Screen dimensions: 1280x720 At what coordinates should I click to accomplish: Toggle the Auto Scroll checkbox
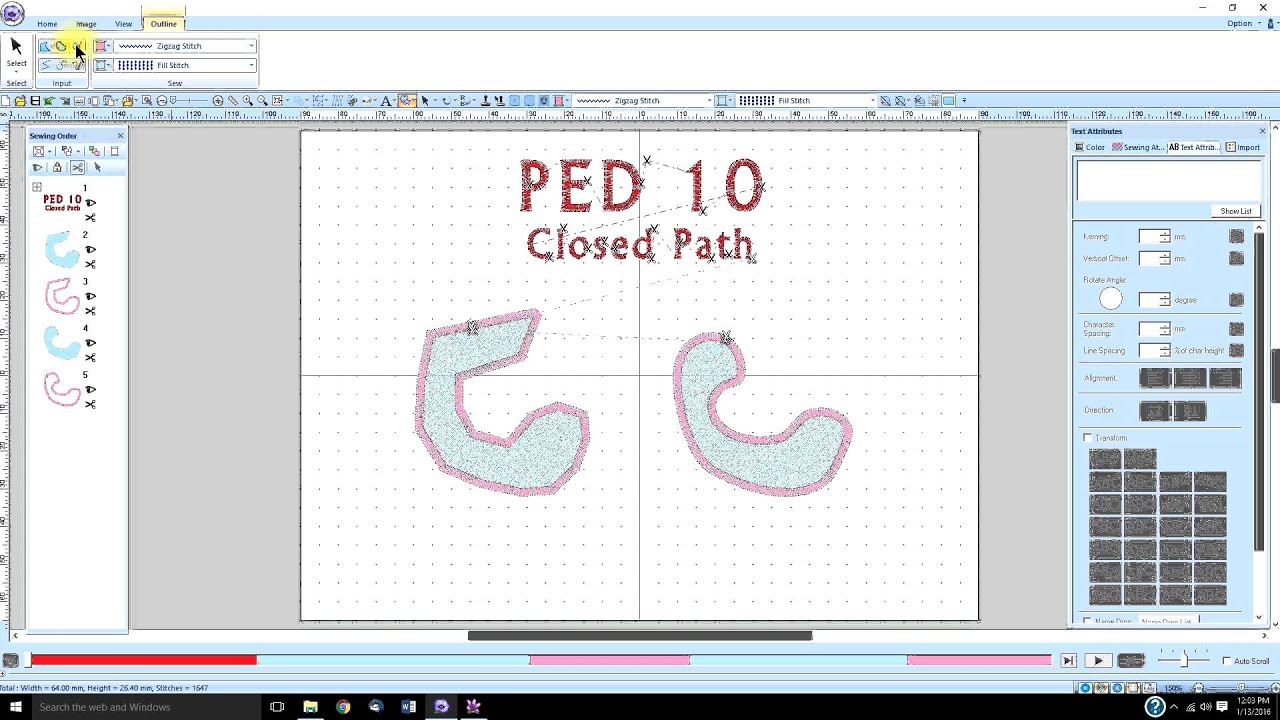coord(1227,661)
